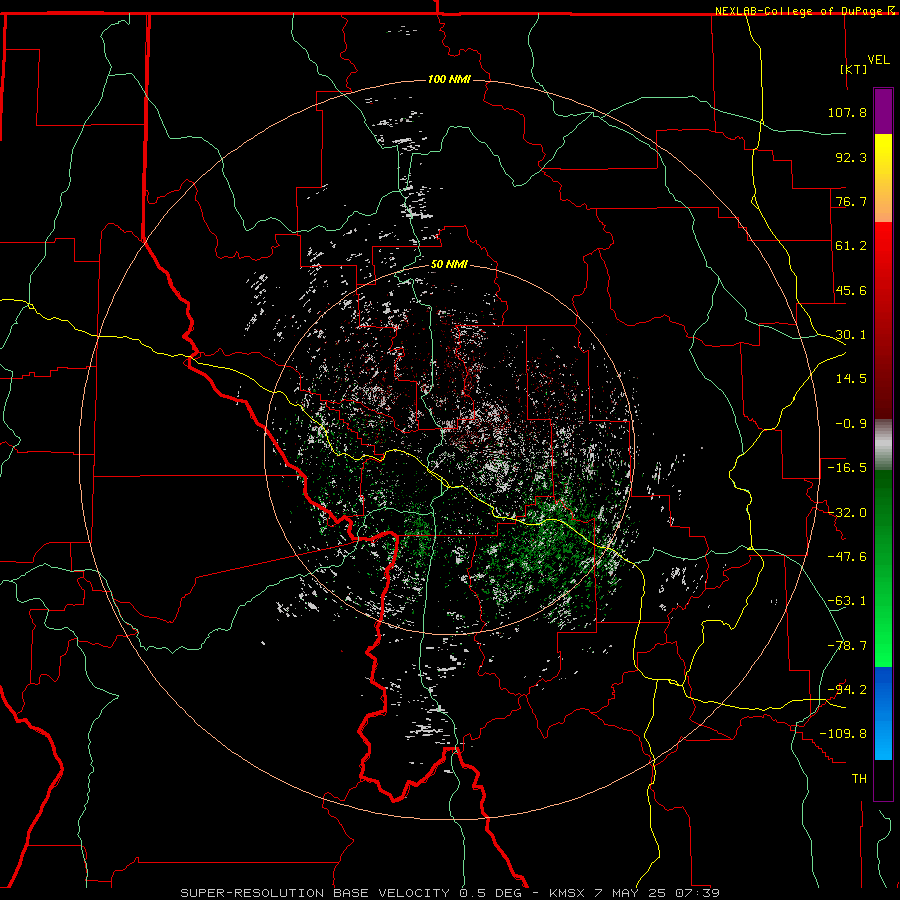
Task: Click the [KT] units label
Action: point(854,69)
